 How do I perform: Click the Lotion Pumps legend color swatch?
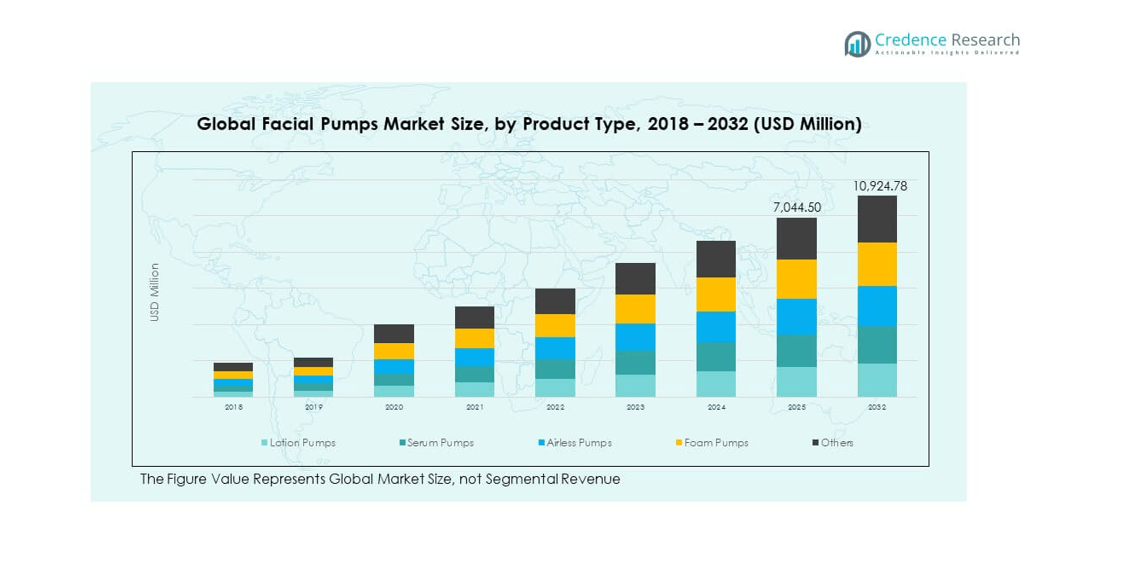coord(264,442)
